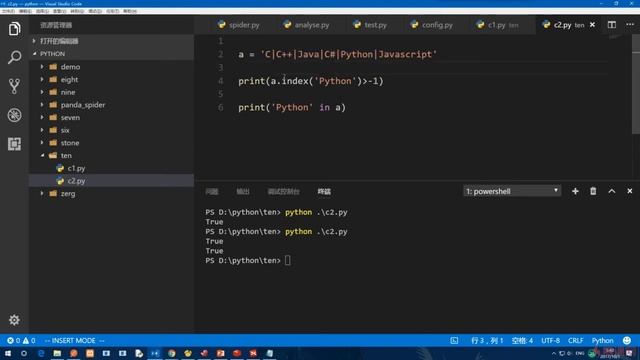Collapse the PYTHON workspace section
Image resolution: width=640 pixels, height=360 pixels.
pos(111,54)
